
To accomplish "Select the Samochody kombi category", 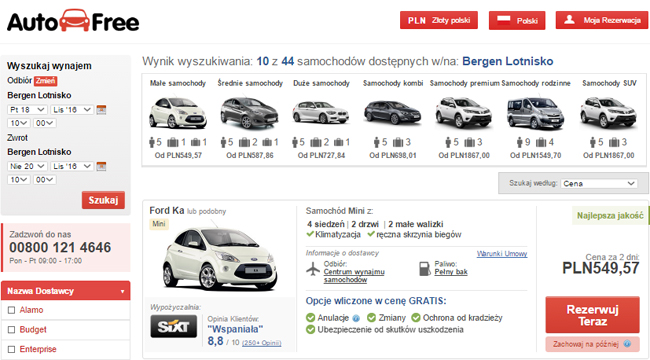I will pos(393,119).
